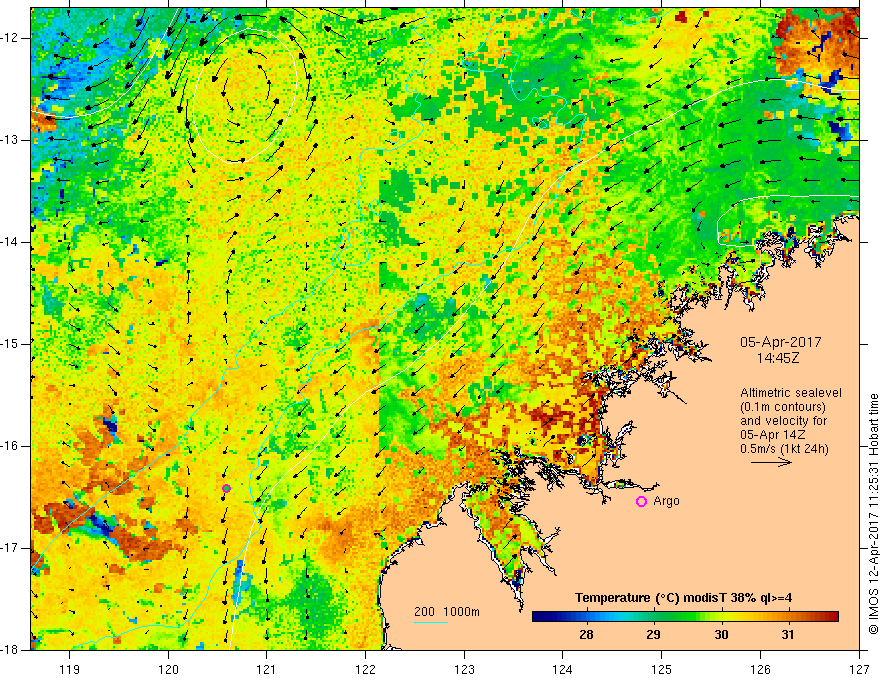This screenshot has width=880, height=680.
Task: Click the '-16' latitude axis label
Action: click(11, 446)
